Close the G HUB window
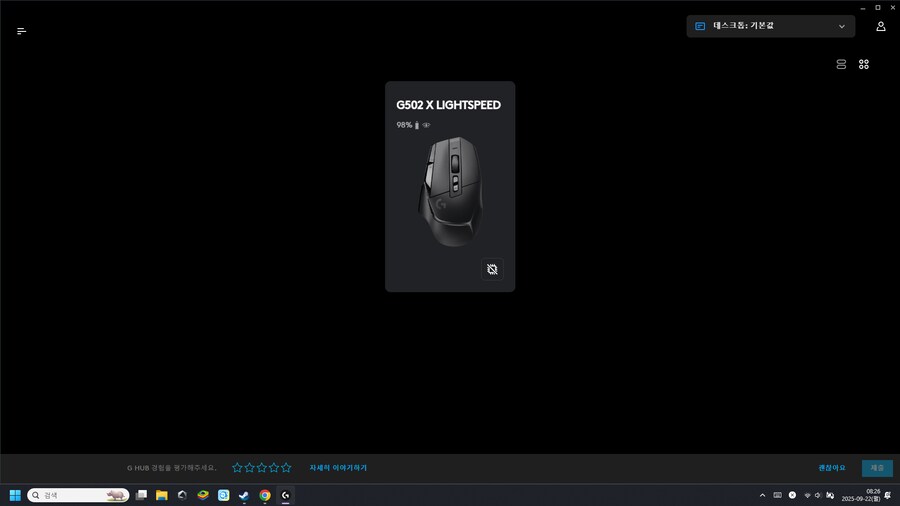The height and width of the screenshot is (506, 900). [x=893, y=7]
